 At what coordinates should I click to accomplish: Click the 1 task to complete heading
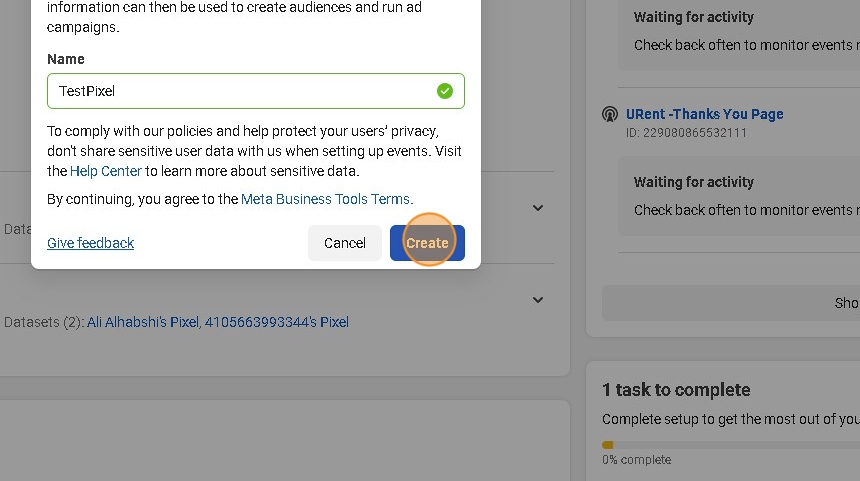pyautogui.click(x=676, y=390)
